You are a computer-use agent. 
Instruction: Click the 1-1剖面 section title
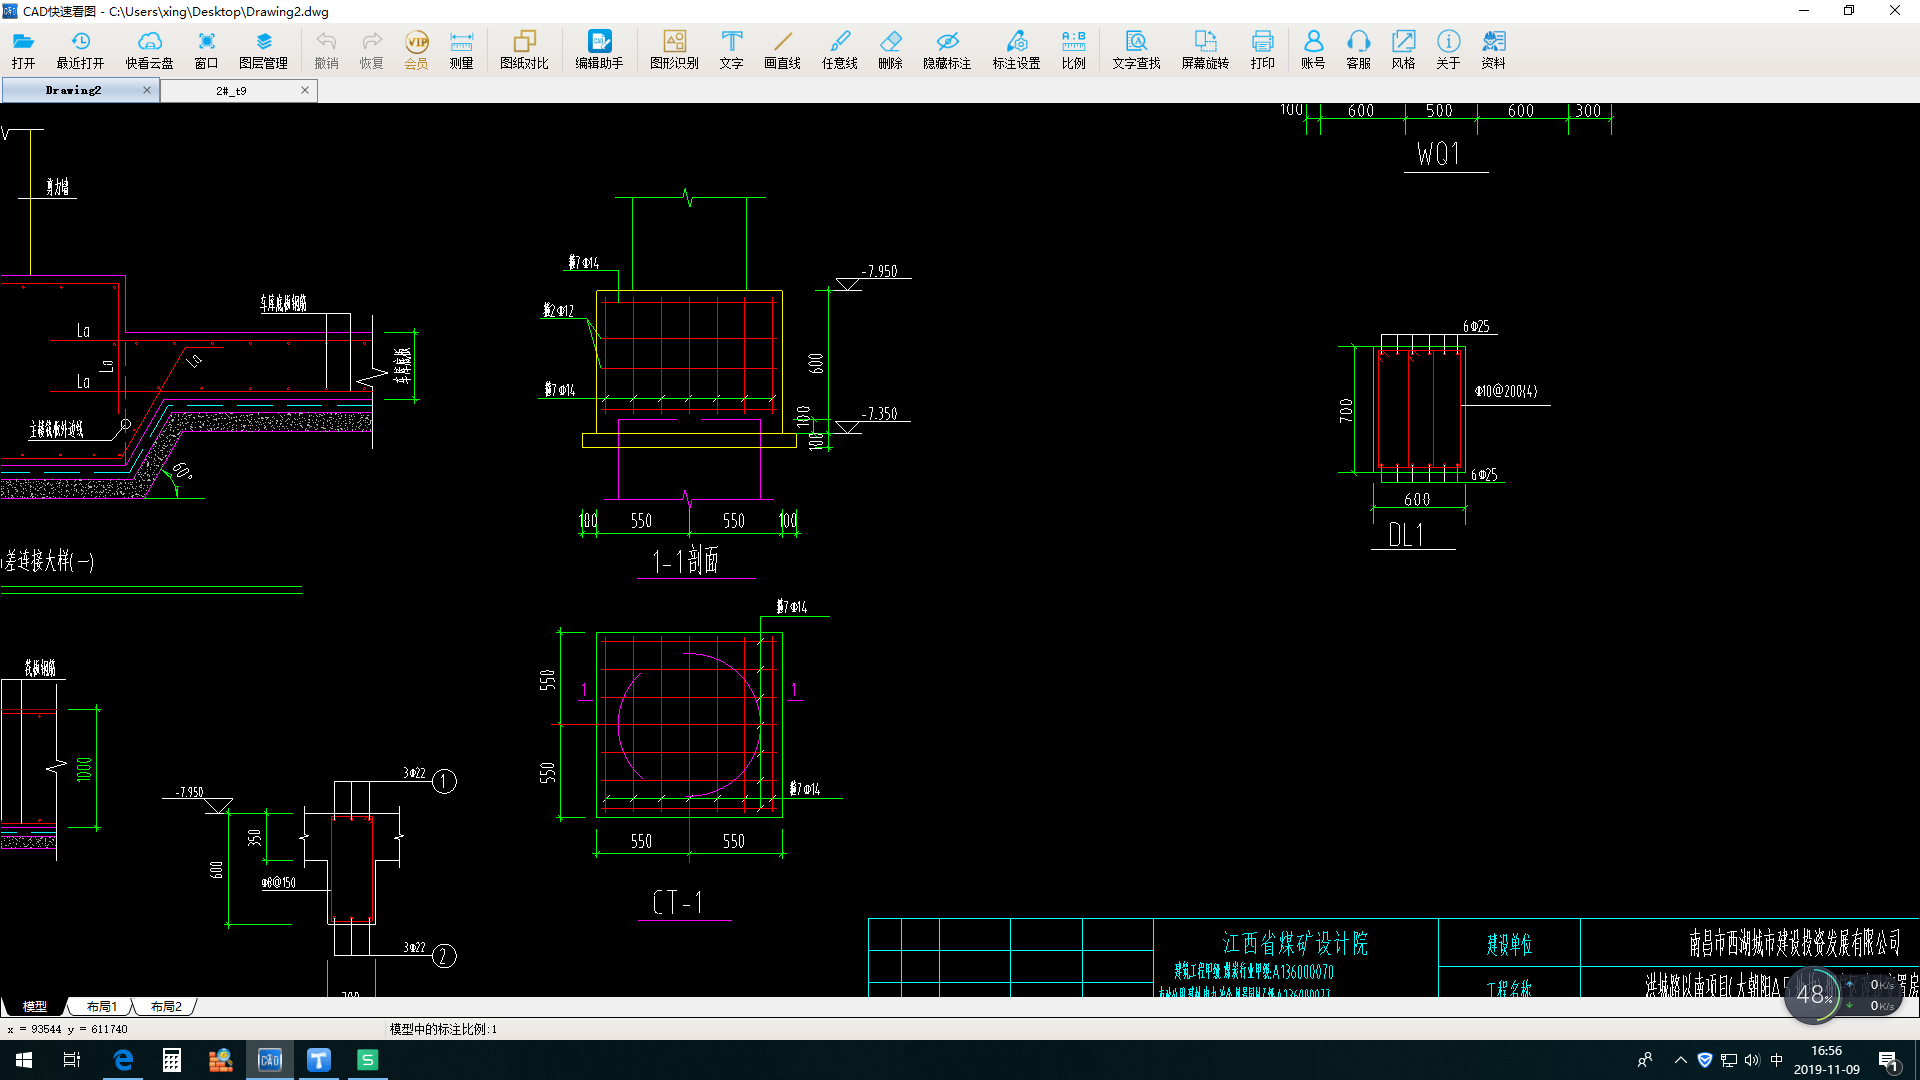point(686,560)
